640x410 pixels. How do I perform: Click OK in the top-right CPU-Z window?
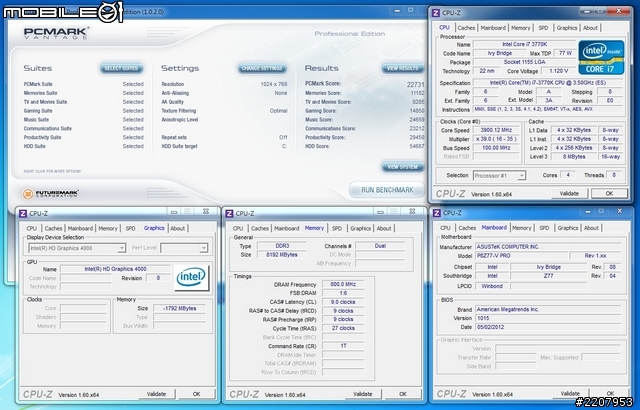609,194
